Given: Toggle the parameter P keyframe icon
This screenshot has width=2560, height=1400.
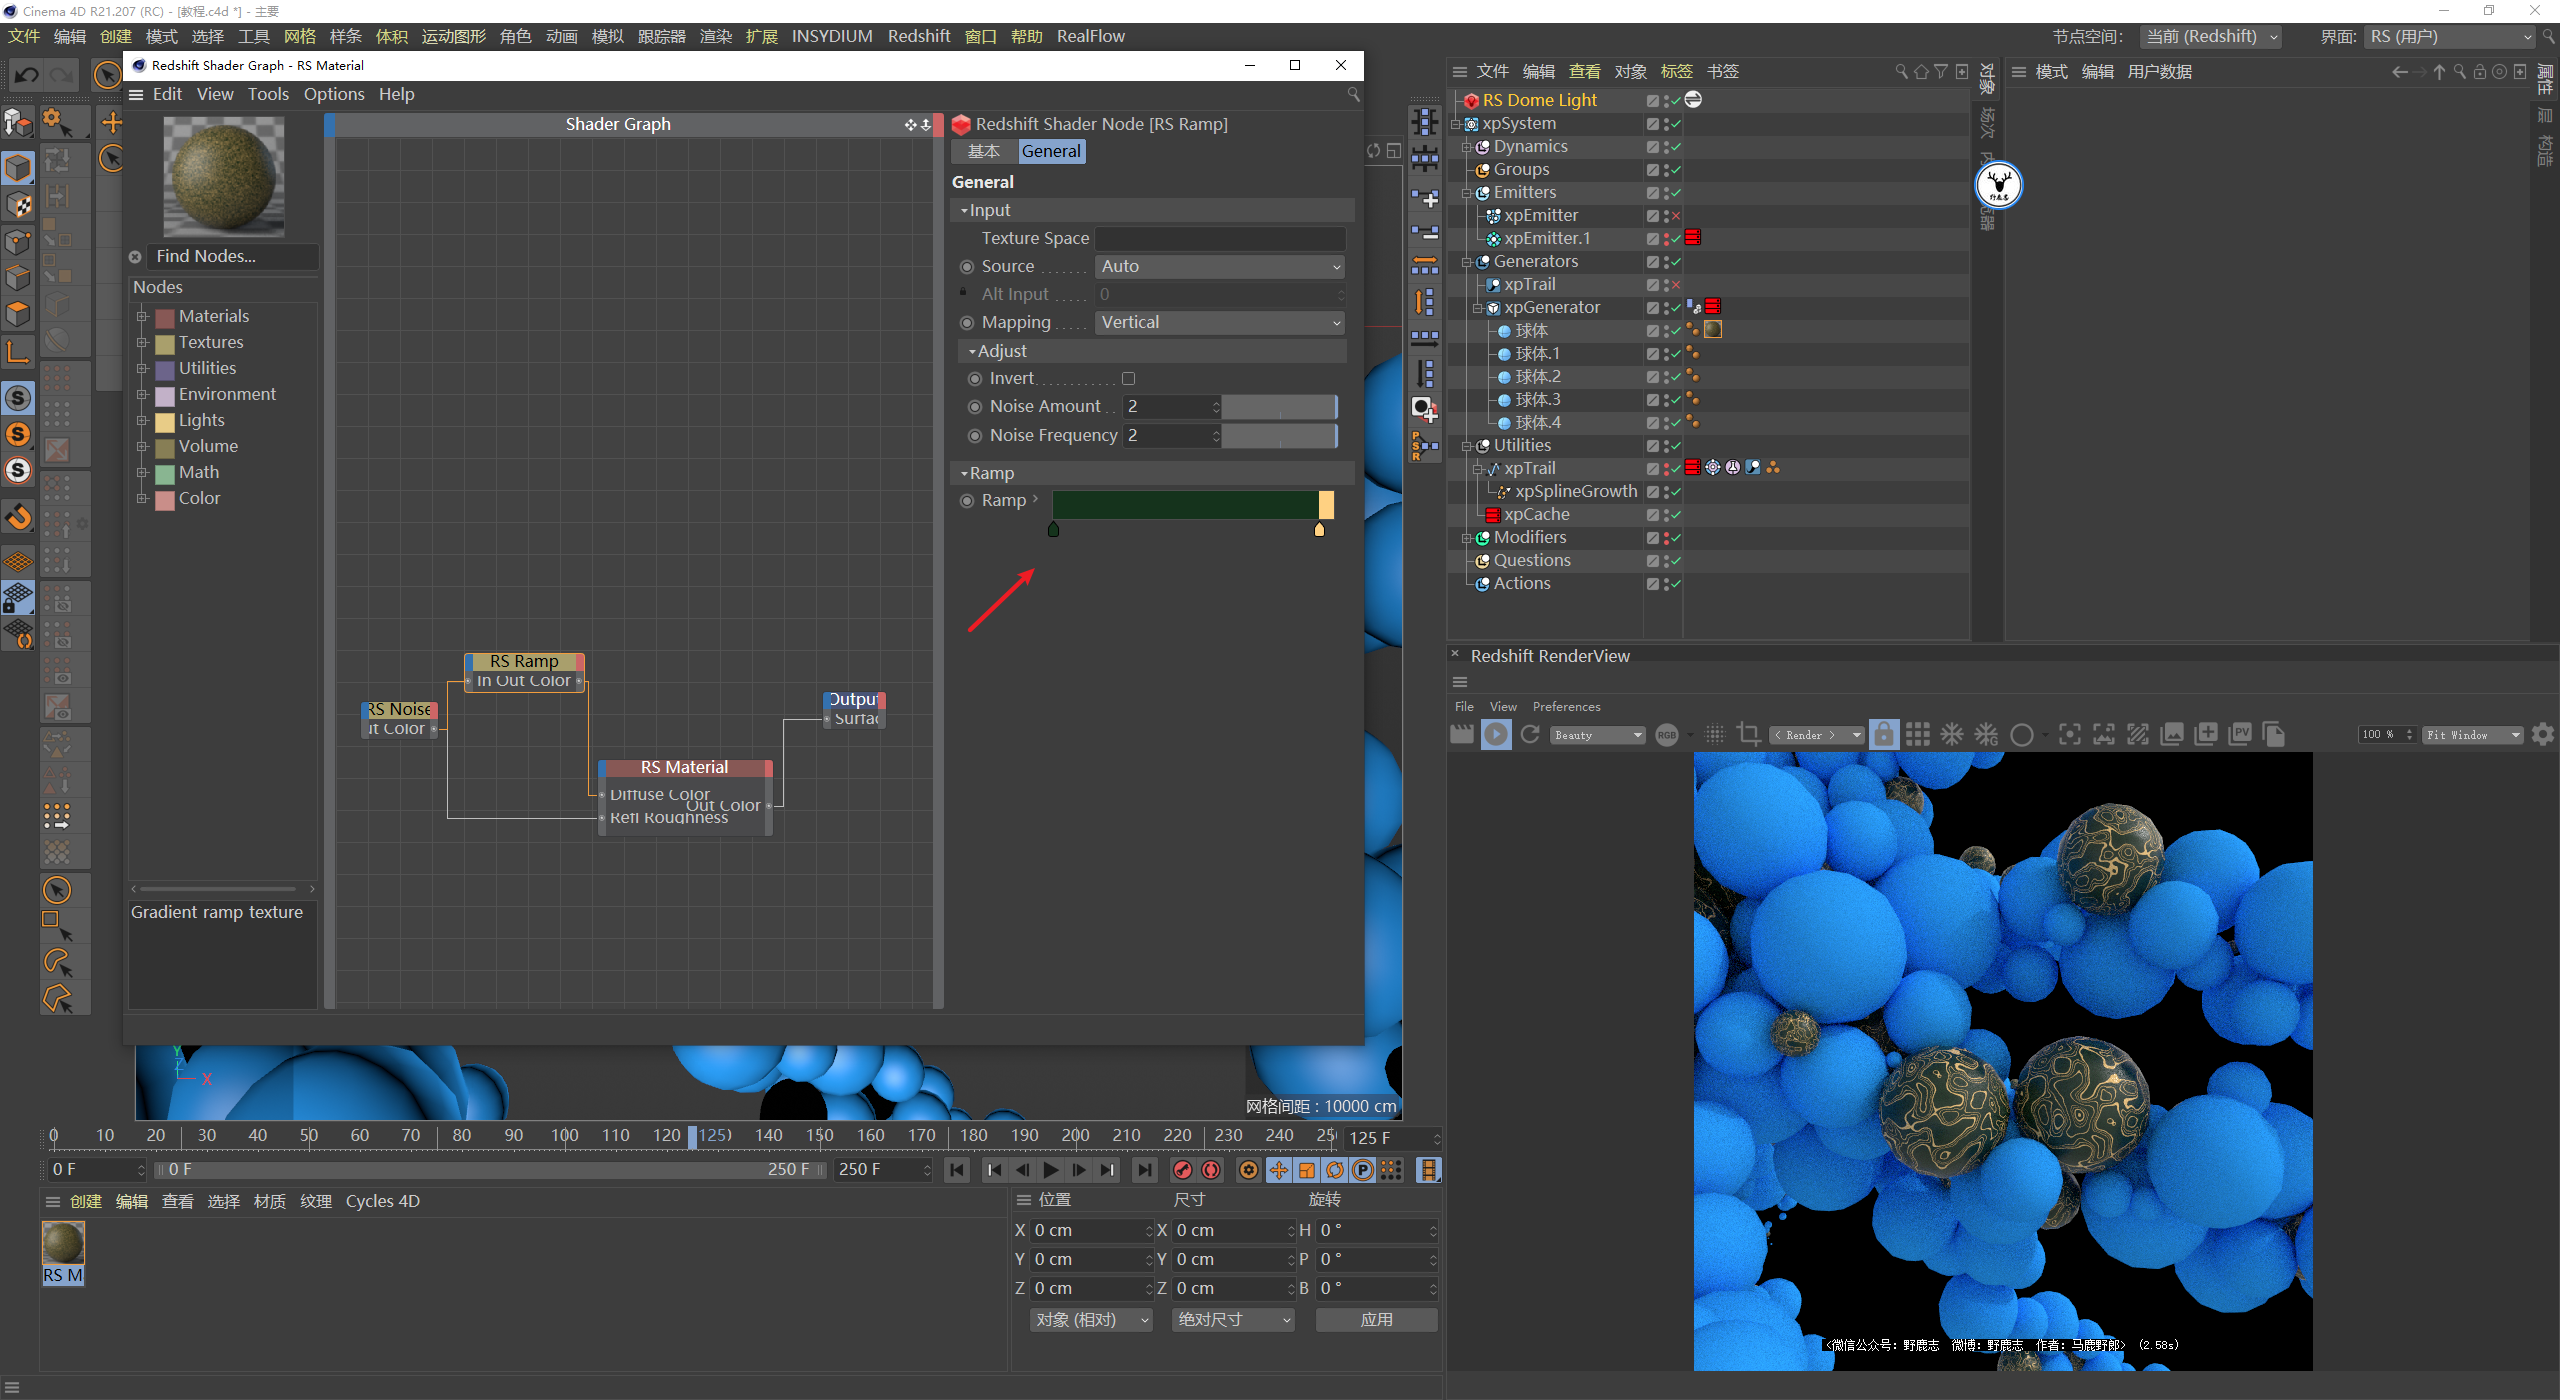Looking at the screenshot, I should 1362,1170.
